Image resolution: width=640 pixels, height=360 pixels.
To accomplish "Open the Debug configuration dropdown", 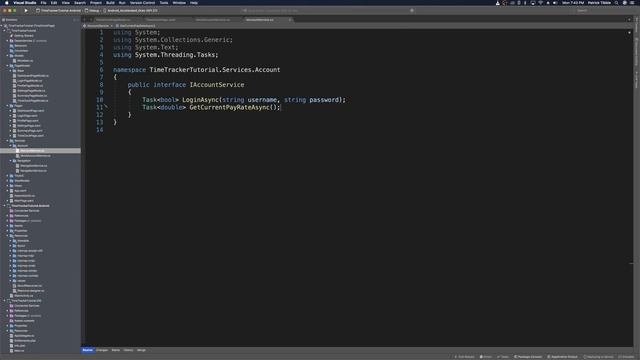I will coord(93,10).
